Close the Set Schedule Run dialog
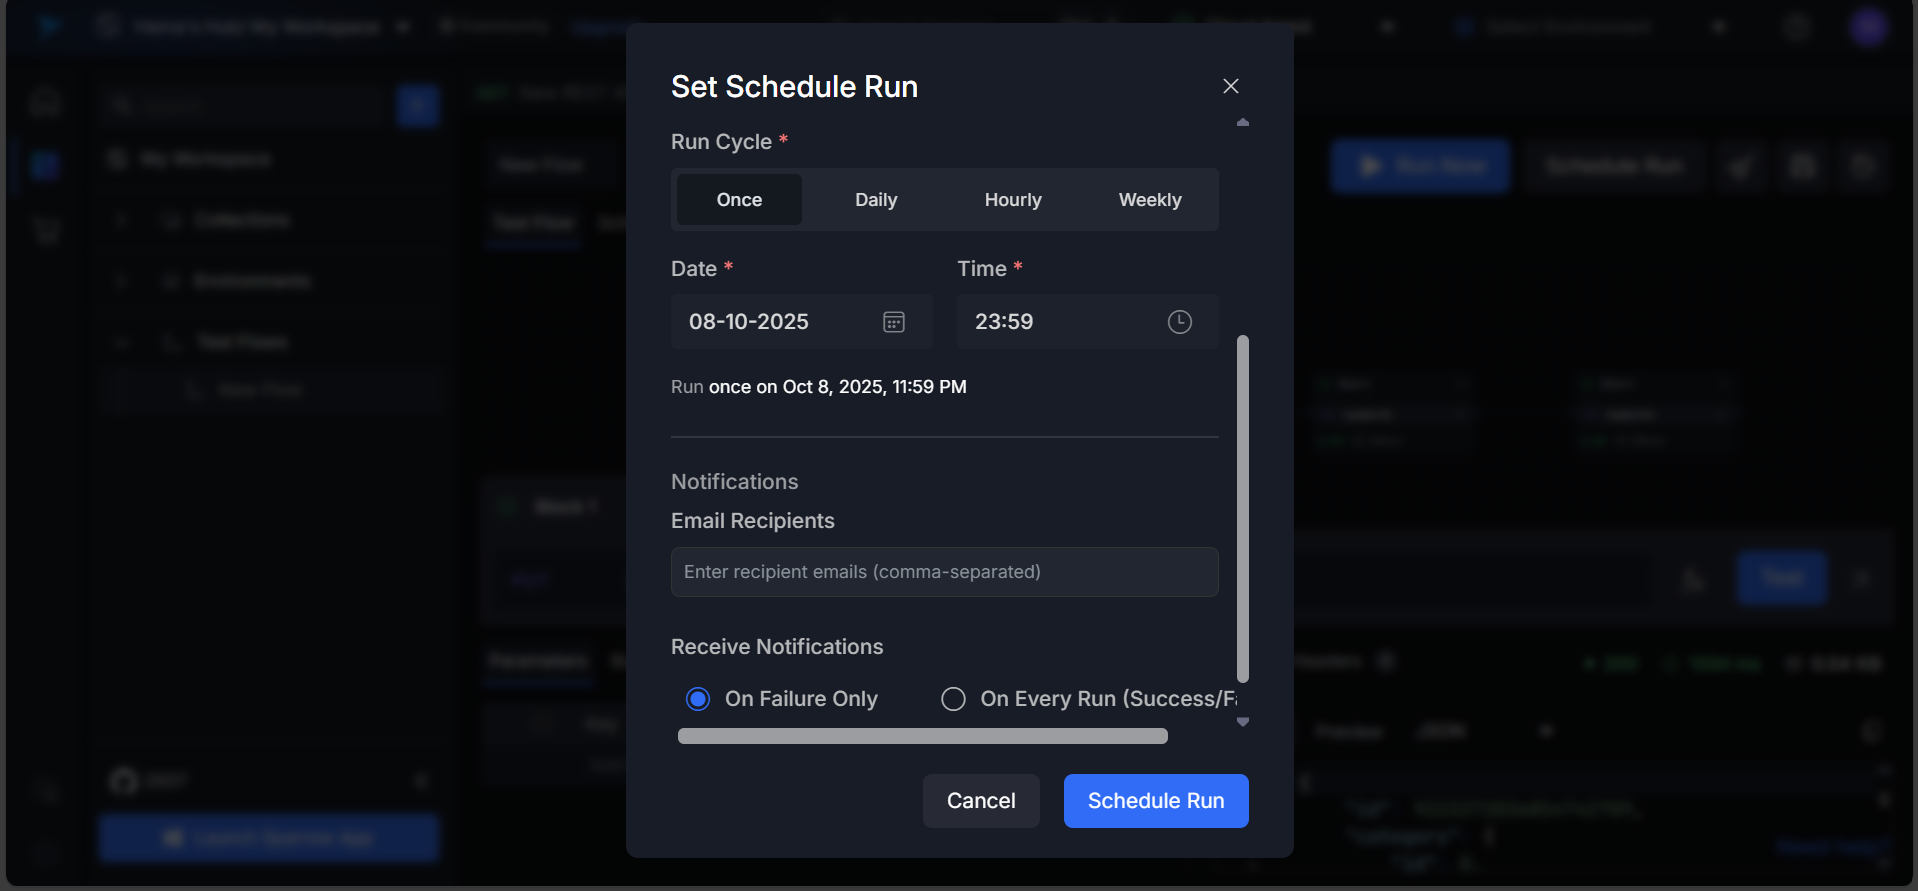Screen dimensions: 1918x891 (1230, 86)
